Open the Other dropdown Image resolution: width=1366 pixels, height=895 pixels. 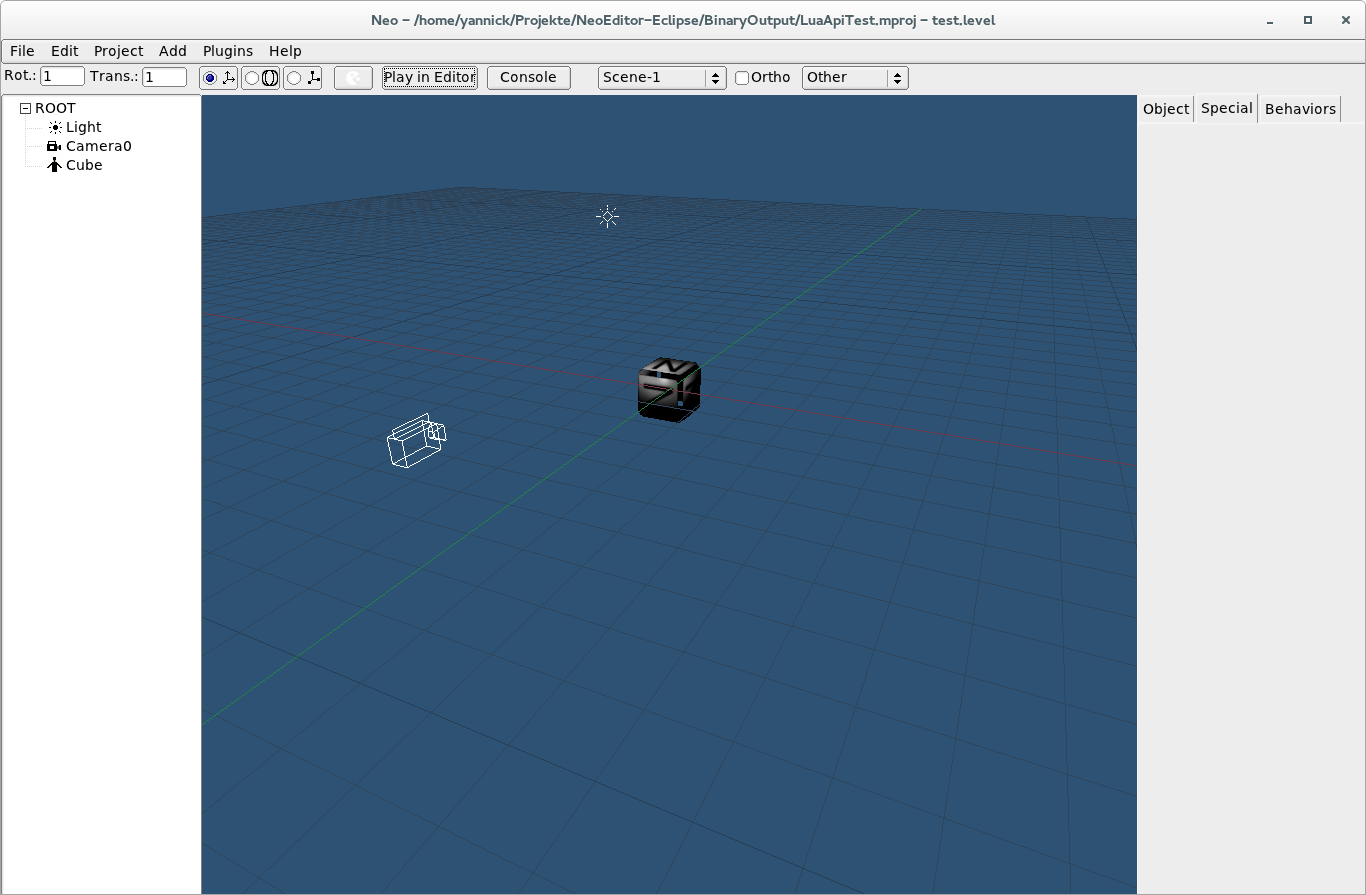point(855,77)
